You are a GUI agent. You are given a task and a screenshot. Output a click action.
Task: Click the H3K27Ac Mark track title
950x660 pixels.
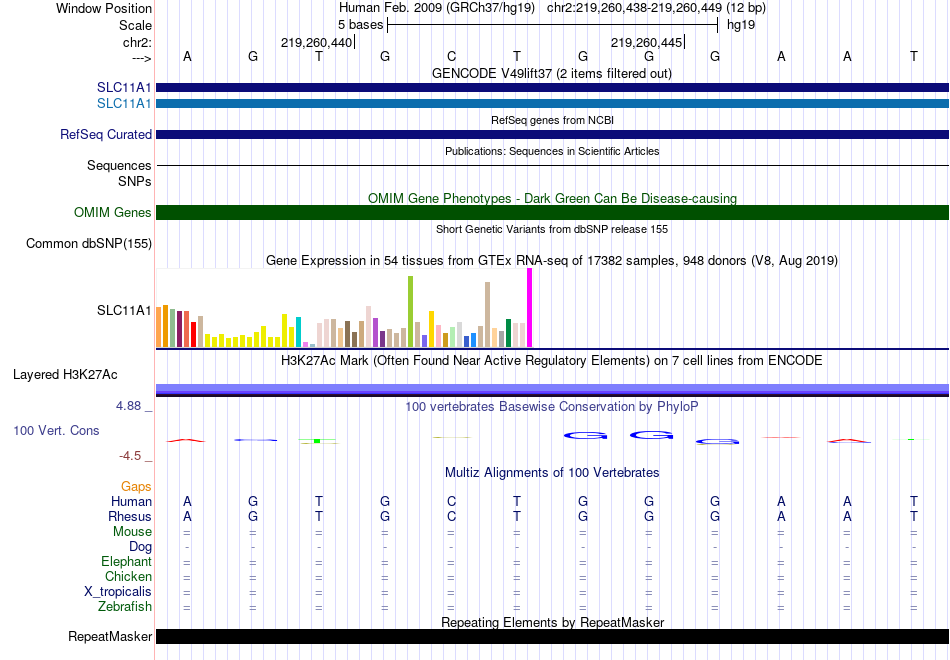(551, 361)
